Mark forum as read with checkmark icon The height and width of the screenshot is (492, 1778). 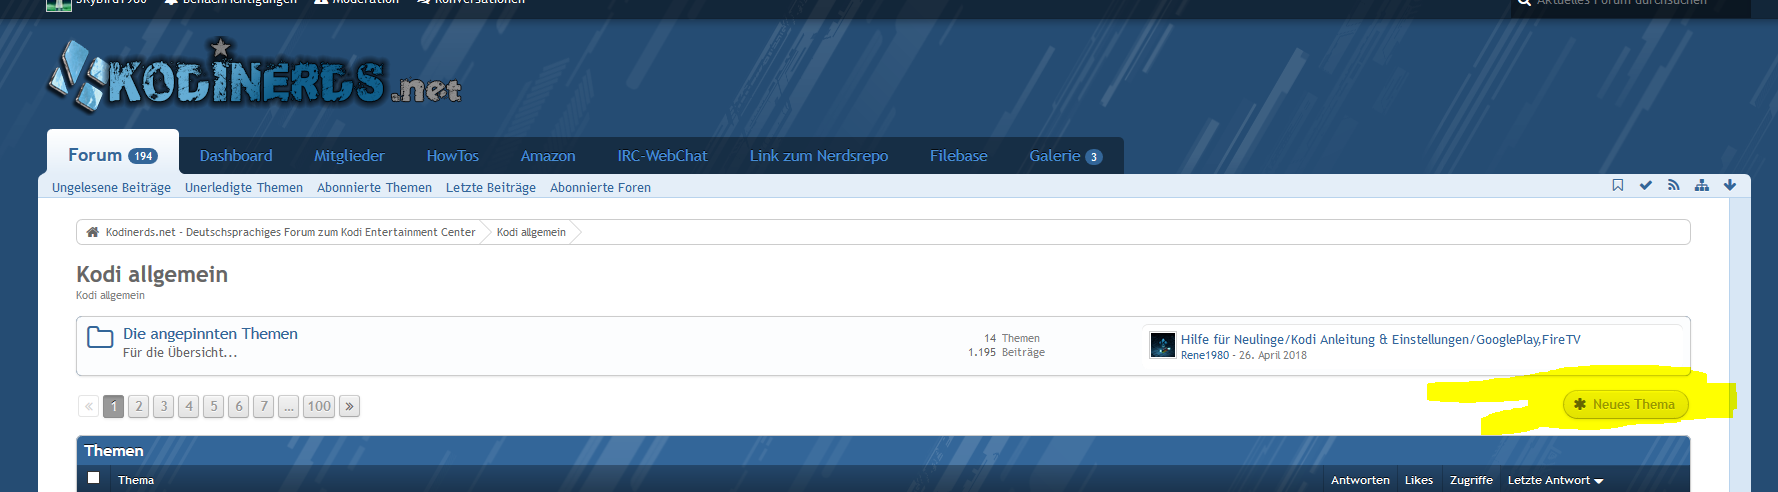pos(1646,185)
